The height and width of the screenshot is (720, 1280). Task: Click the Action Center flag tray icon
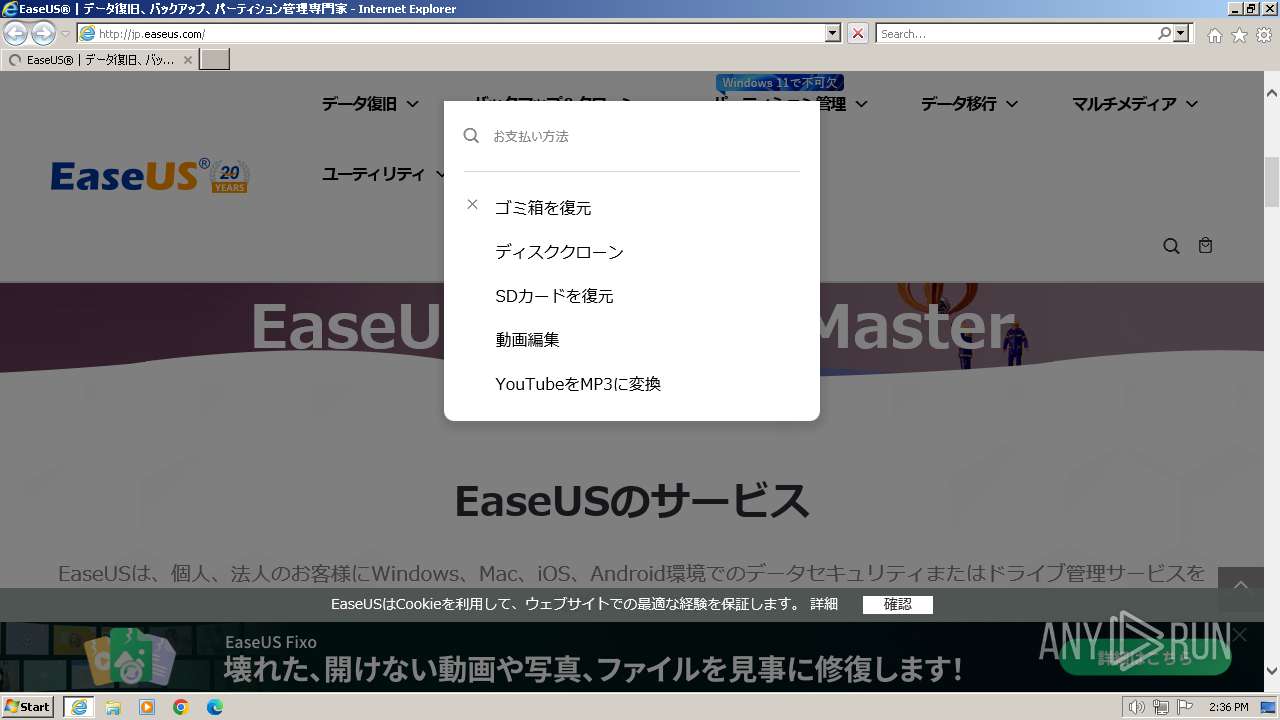tap(1184, 707)
